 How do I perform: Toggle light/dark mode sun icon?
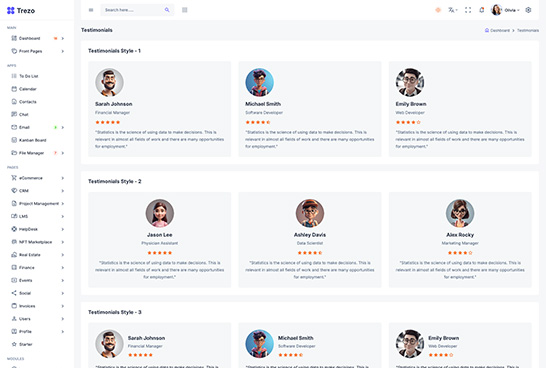tap(438, 10)
